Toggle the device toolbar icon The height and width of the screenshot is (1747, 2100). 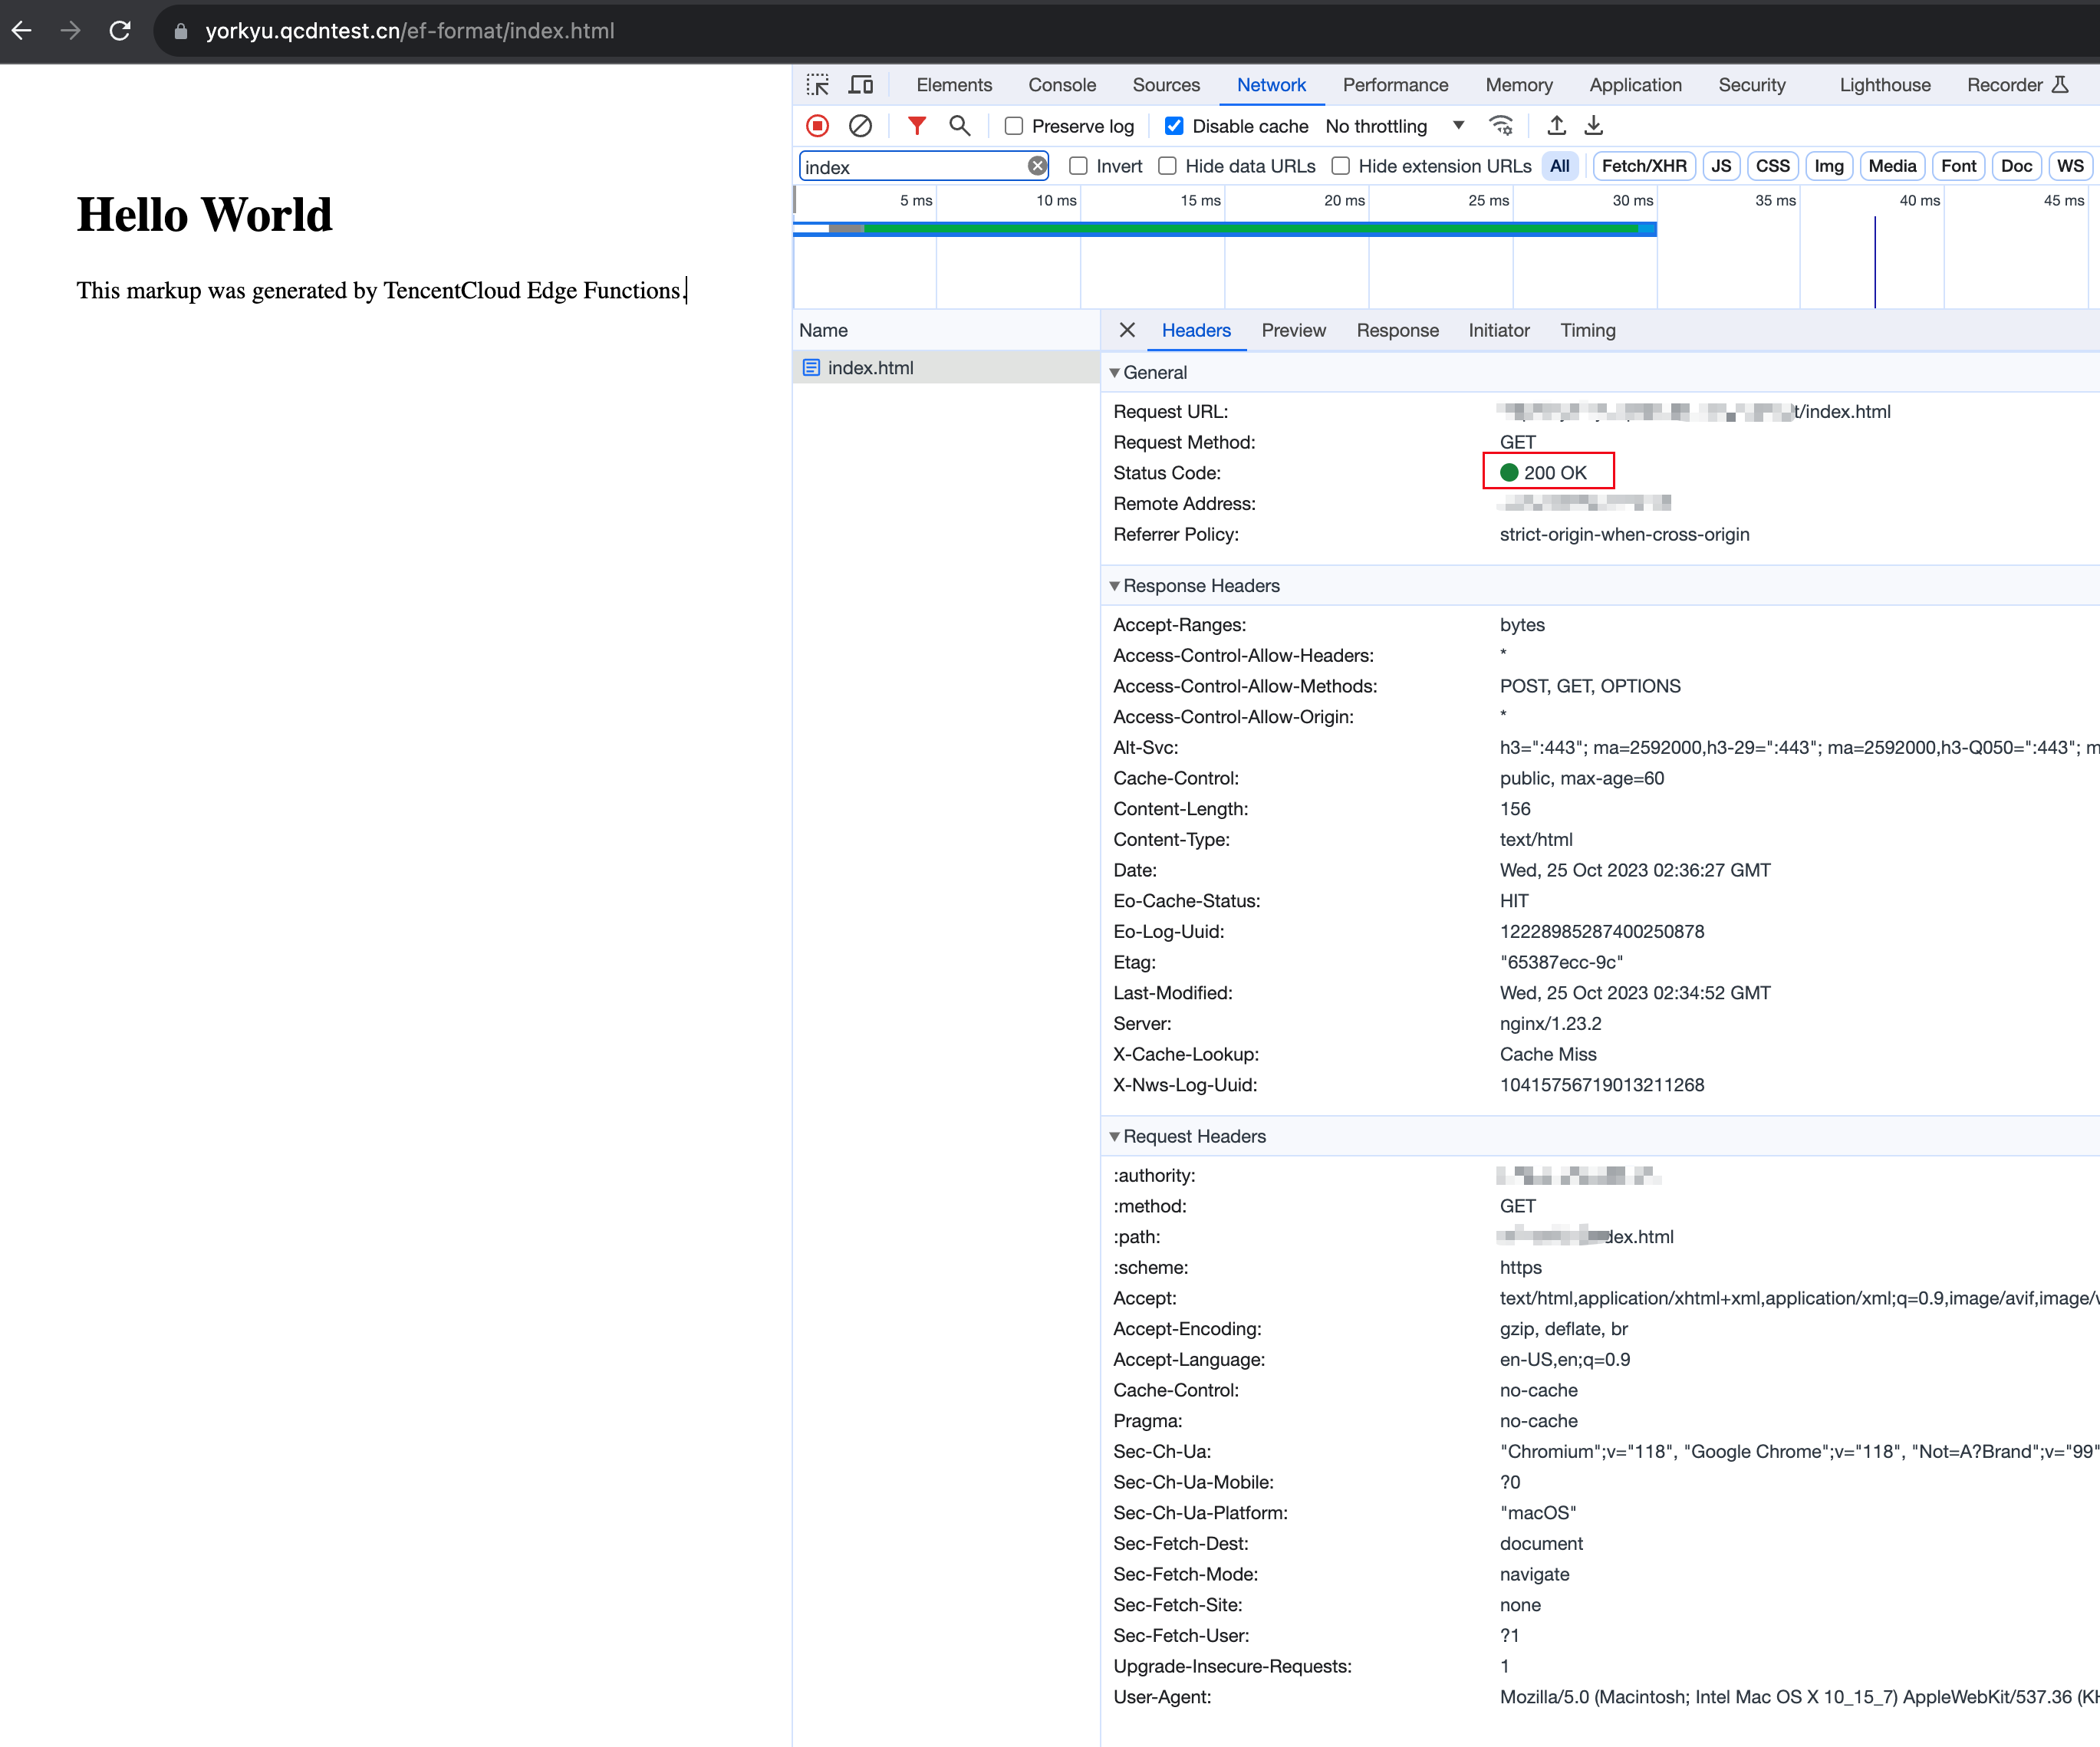[x=860, y=85]
